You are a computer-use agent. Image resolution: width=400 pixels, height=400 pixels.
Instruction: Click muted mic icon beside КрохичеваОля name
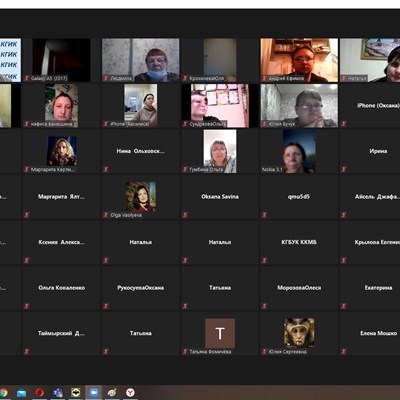click(185, 78)
